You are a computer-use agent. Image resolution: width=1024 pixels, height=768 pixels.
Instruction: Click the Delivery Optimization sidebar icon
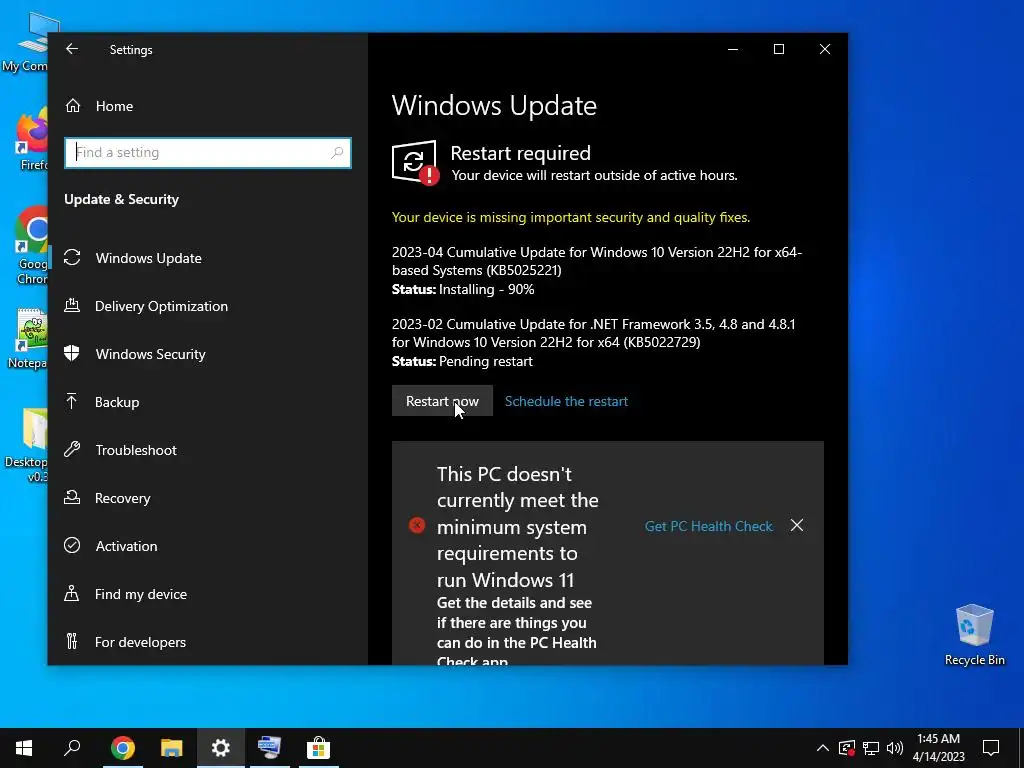72,305
